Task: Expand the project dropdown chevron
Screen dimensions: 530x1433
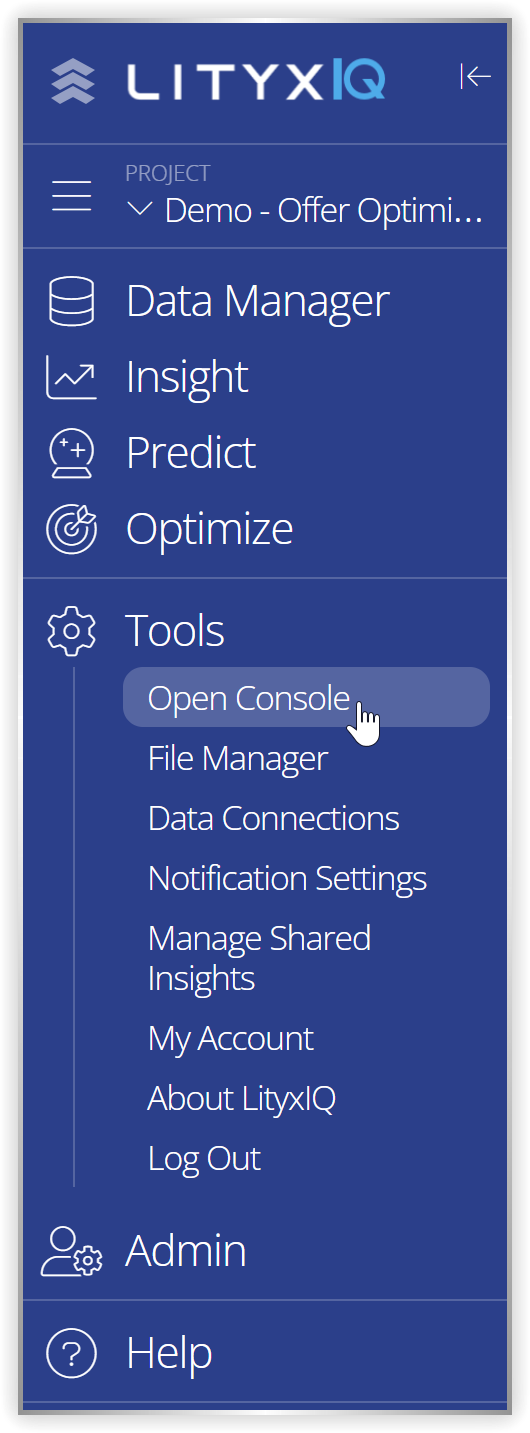Action: pyautogui.click(x=141, y=210)
